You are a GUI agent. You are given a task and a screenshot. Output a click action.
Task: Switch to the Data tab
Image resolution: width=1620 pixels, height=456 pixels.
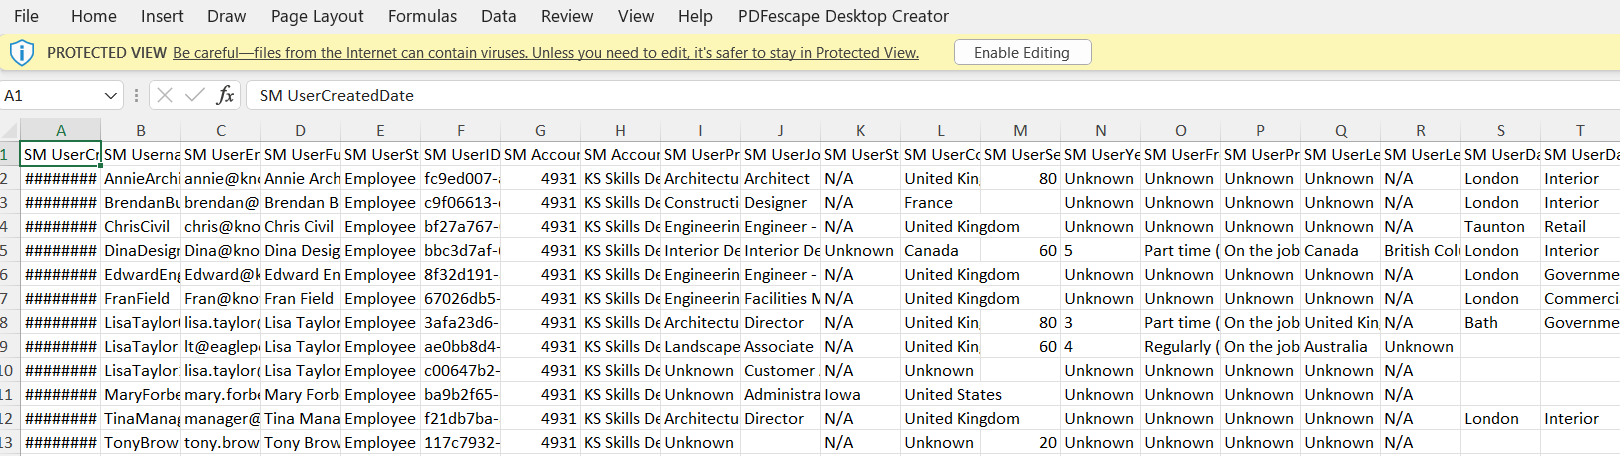click(x=498, y=16)
